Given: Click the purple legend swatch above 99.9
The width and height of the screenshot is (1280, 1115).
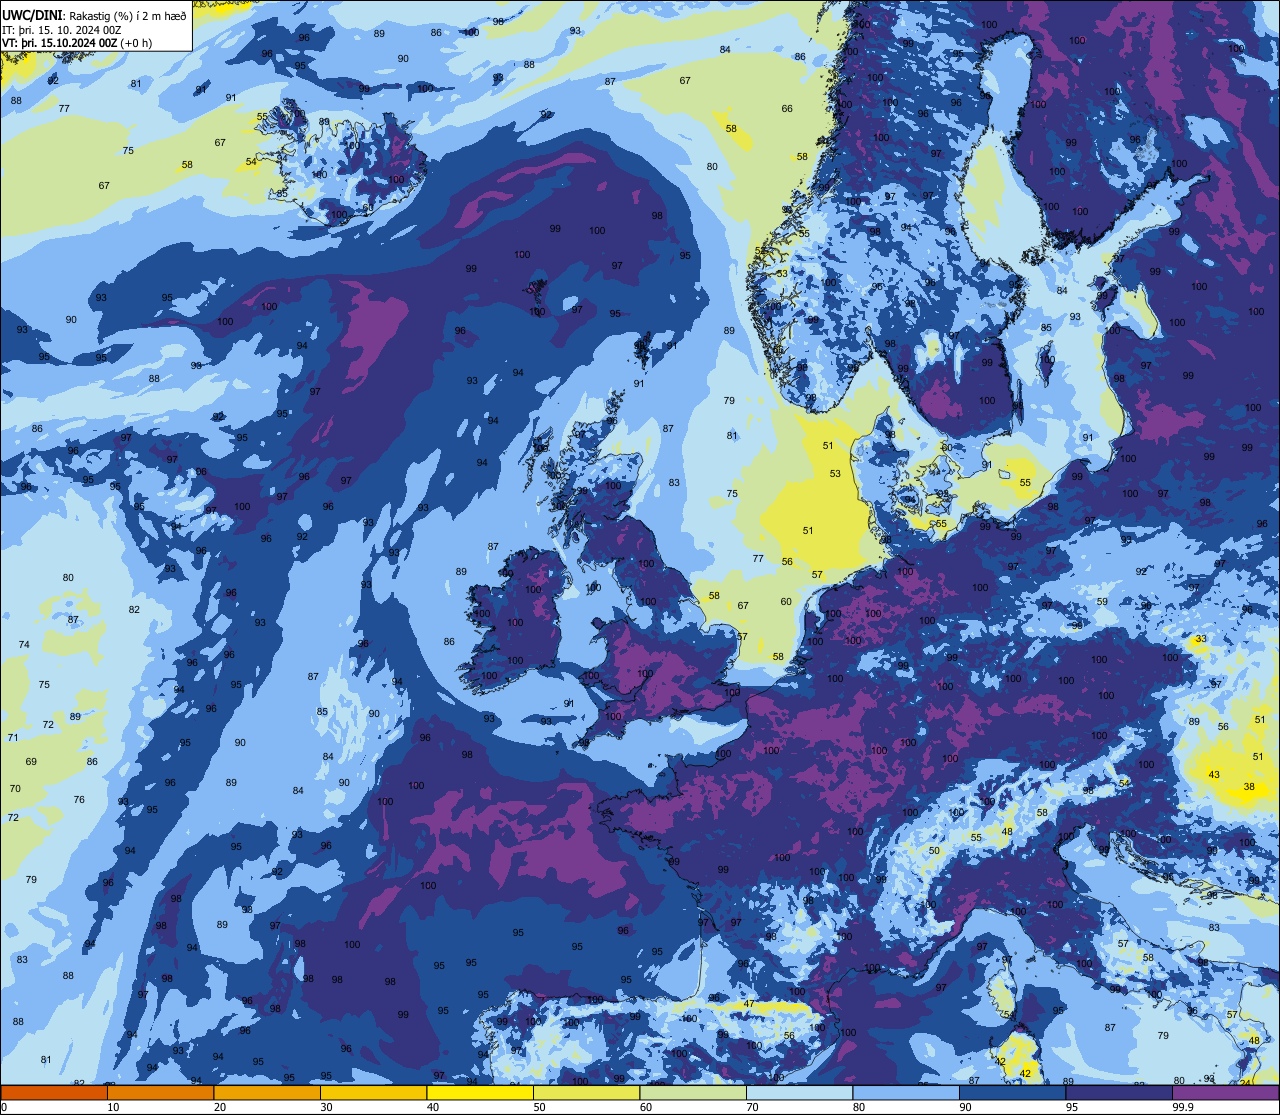Looking at the screenshot, I should click(1225, 1092).
